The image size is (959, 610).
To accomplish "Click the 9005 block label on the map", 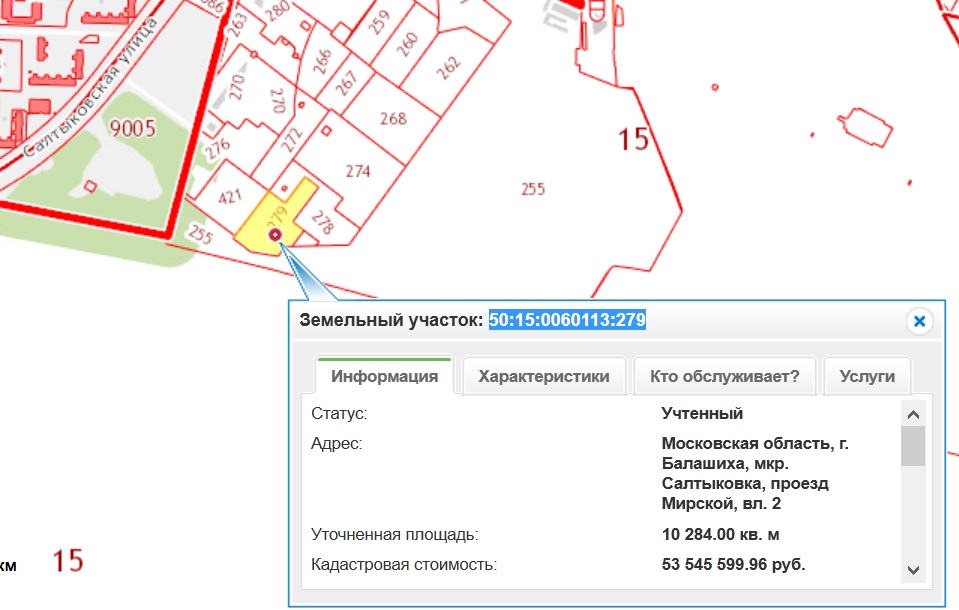I will [x=133, y=128].
